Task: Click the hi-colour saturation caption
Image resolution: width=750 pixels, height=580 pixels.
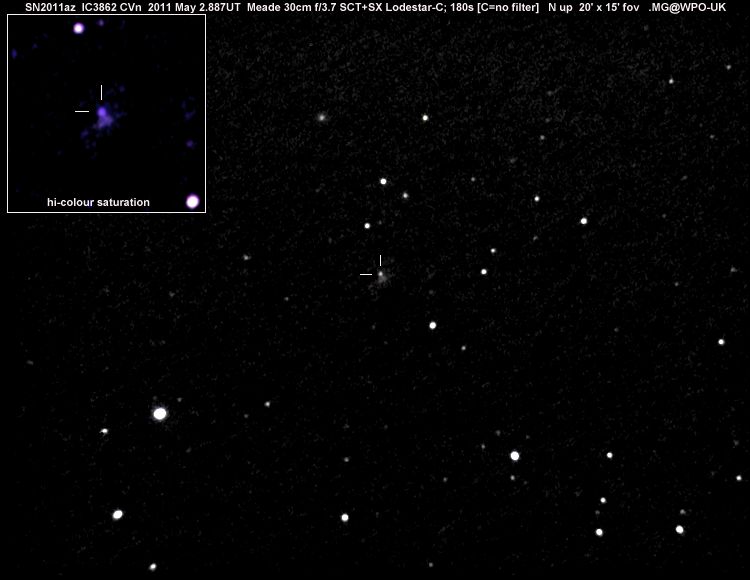Action: tap(98, 202)
